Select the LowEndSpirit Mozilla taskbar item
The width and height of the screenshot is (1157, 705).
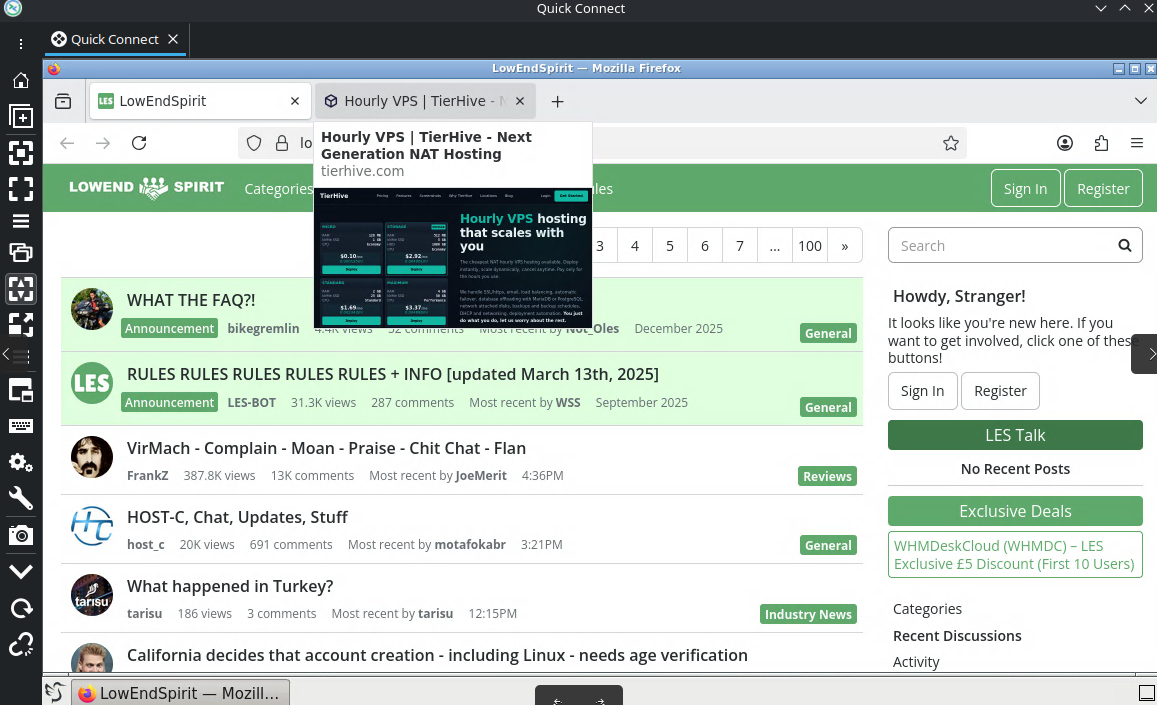181,692
